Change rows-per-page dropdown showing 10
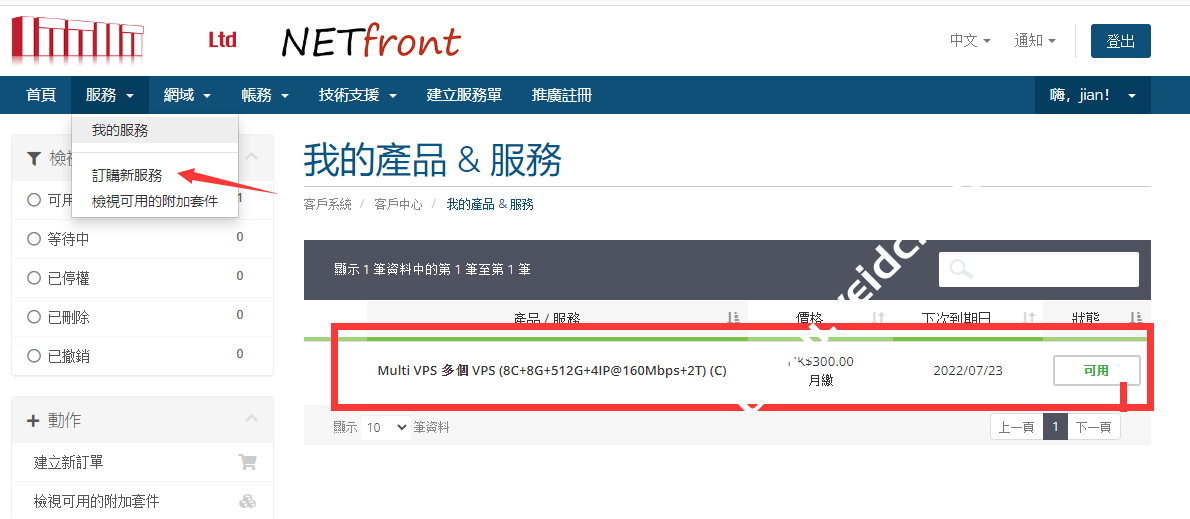Image resolution: width=1190 pixels, height=519 pixels. click(386, 427)
